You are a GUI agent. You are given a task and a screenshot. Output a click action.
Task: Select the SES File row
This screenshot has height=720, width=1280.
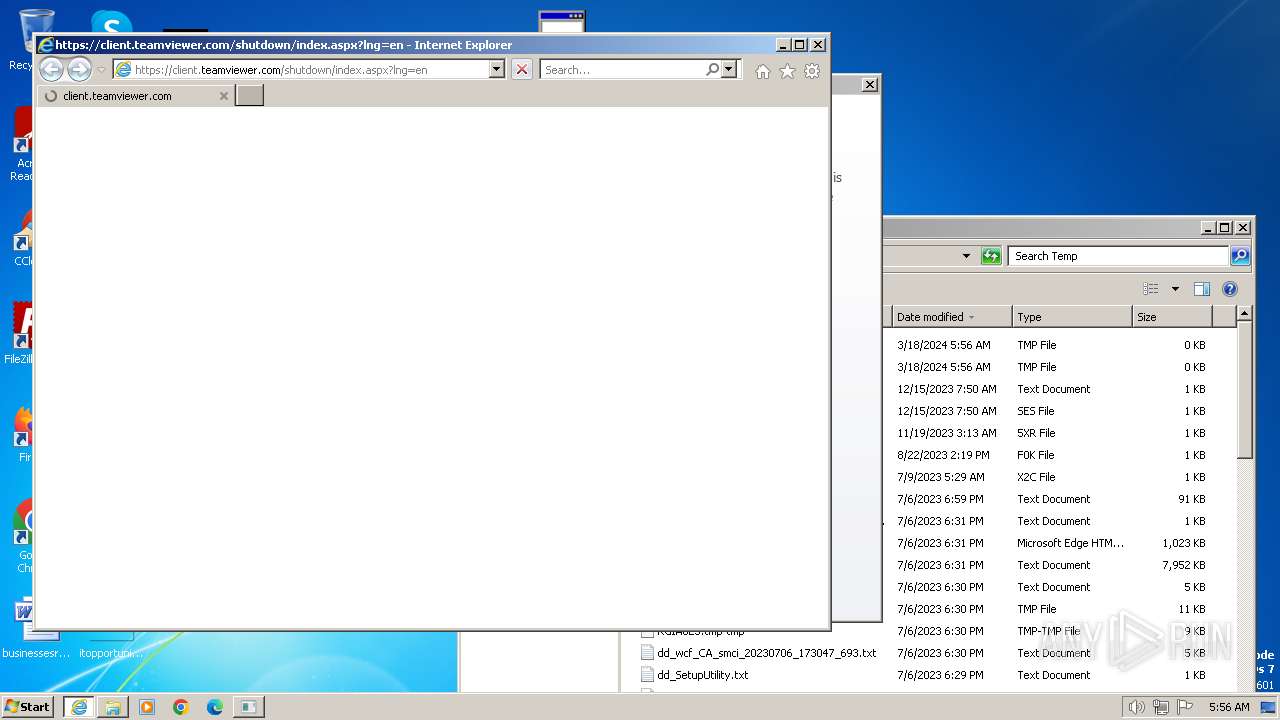pyautogui.click(x=1050, y=411)
